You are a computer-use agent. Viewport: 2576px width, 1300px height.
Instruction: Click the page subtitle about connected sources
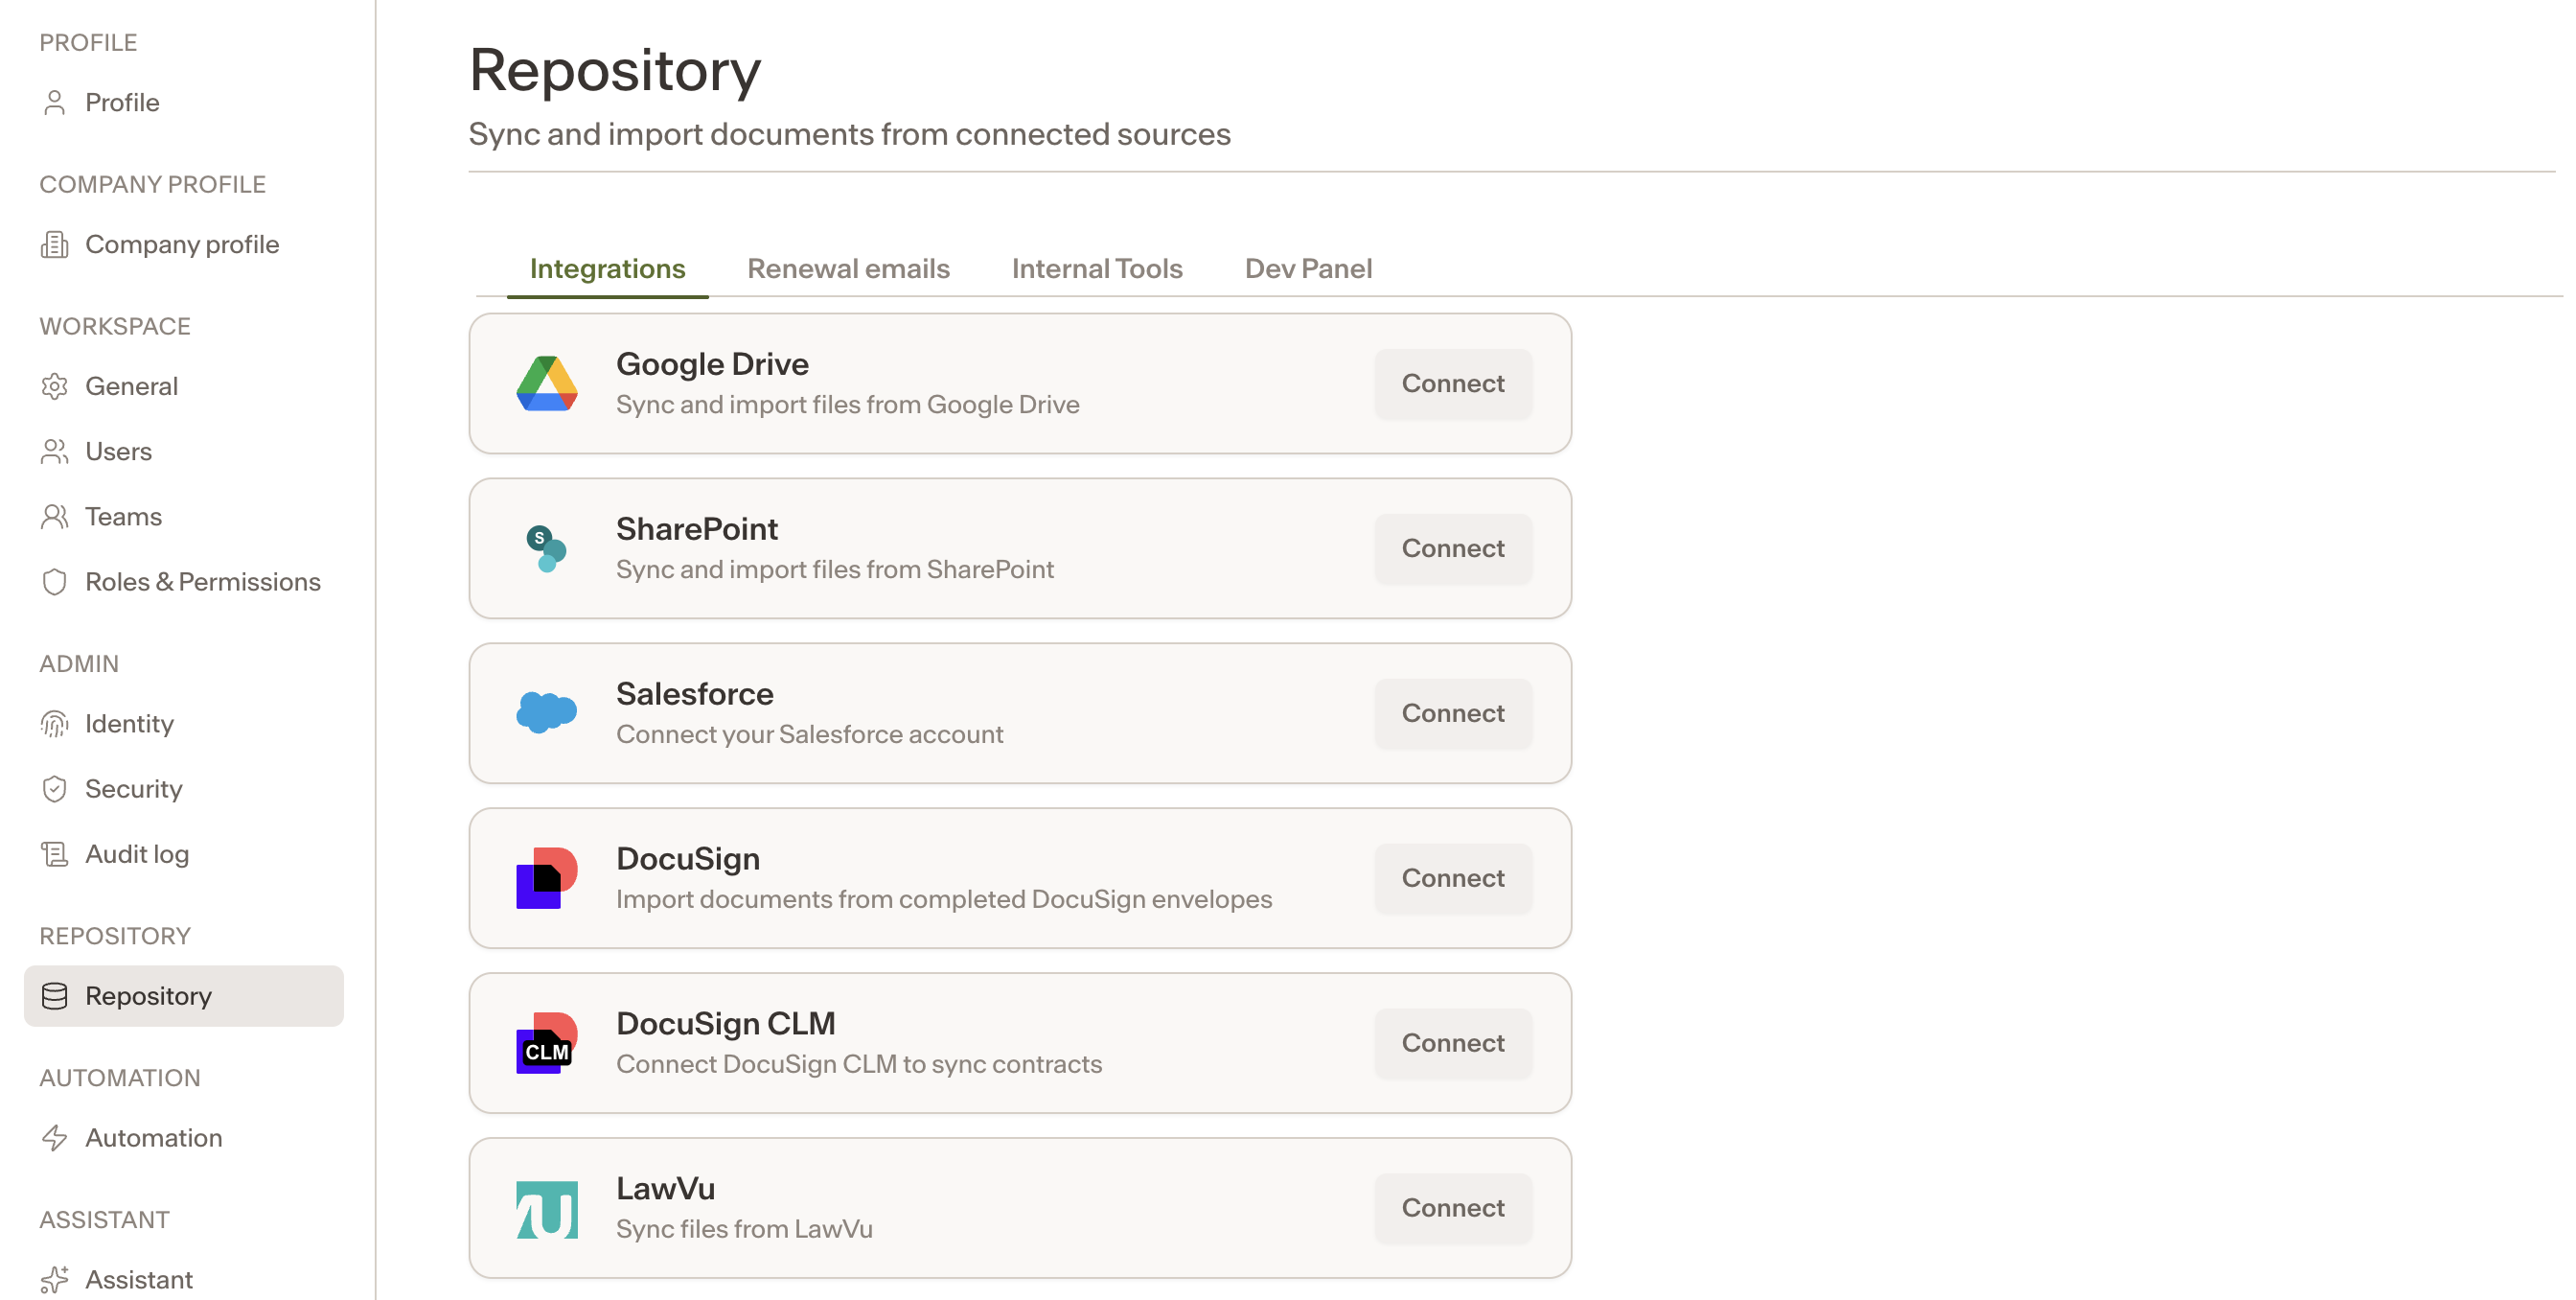coord(850,135)
